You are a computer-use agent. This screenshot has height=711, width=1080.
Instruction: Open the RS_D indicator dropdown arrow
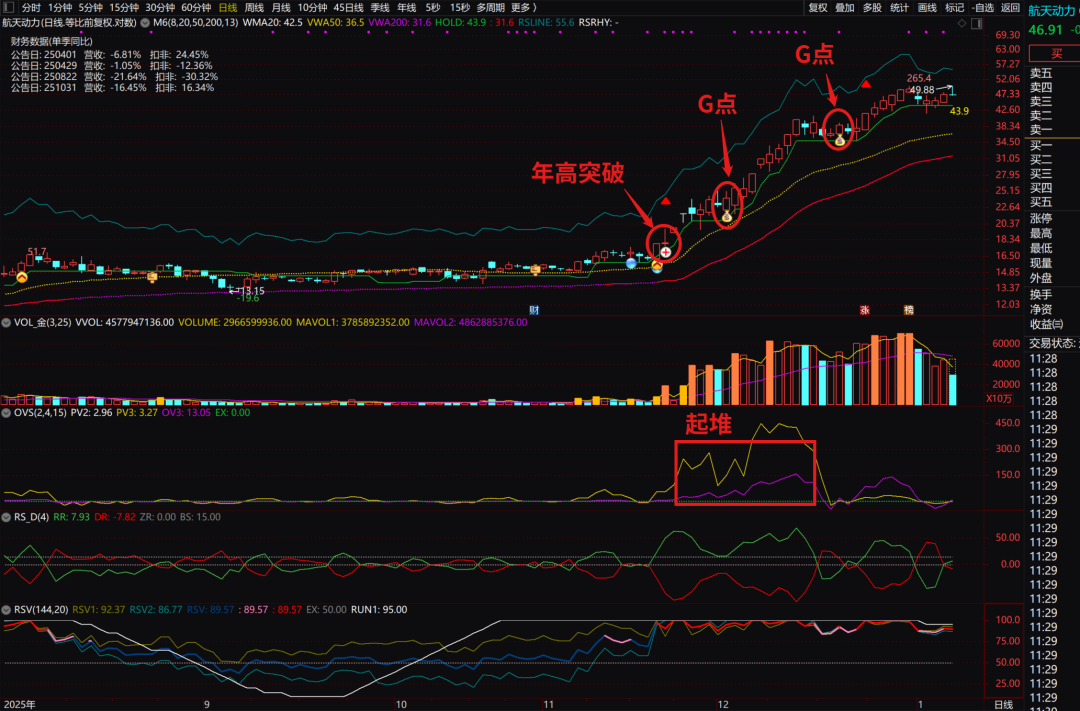[x=6, y=517]
